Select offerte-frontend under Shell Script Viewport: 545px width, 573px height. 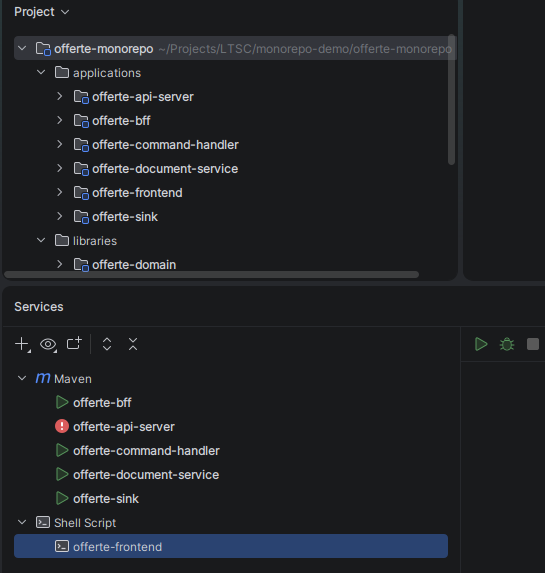click(231, 546)
